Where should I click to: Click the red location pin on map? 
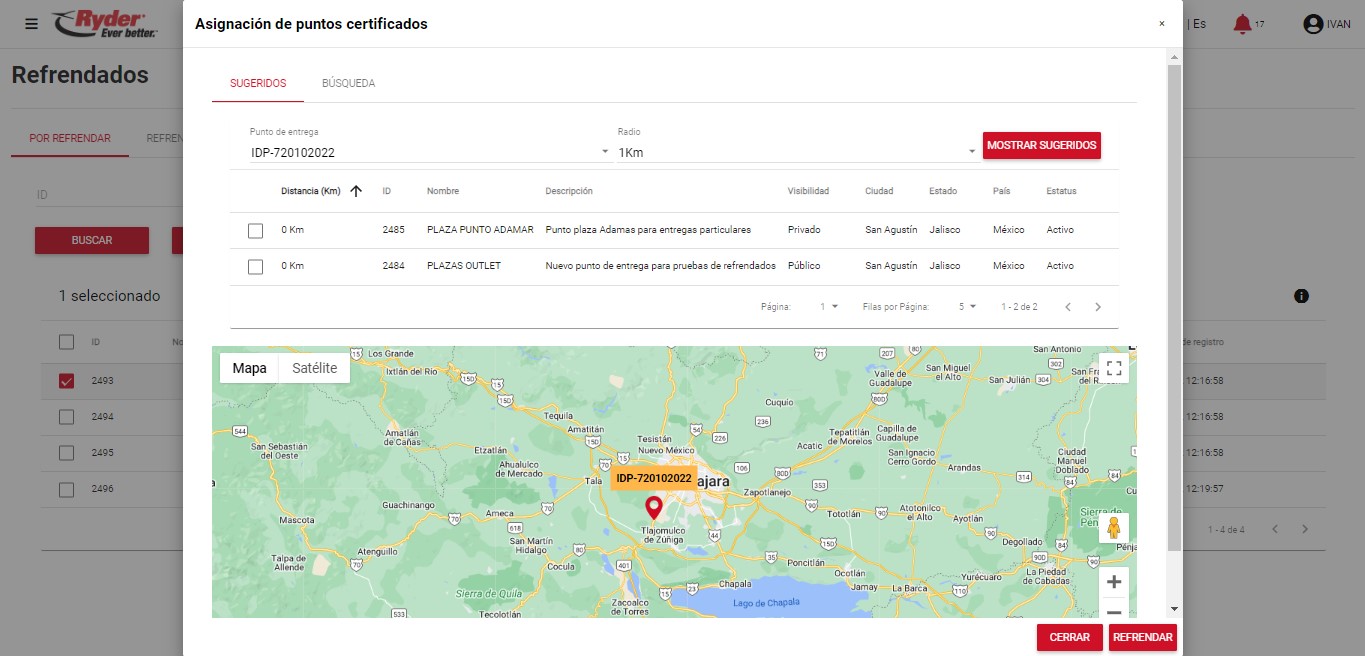[654, 507]
